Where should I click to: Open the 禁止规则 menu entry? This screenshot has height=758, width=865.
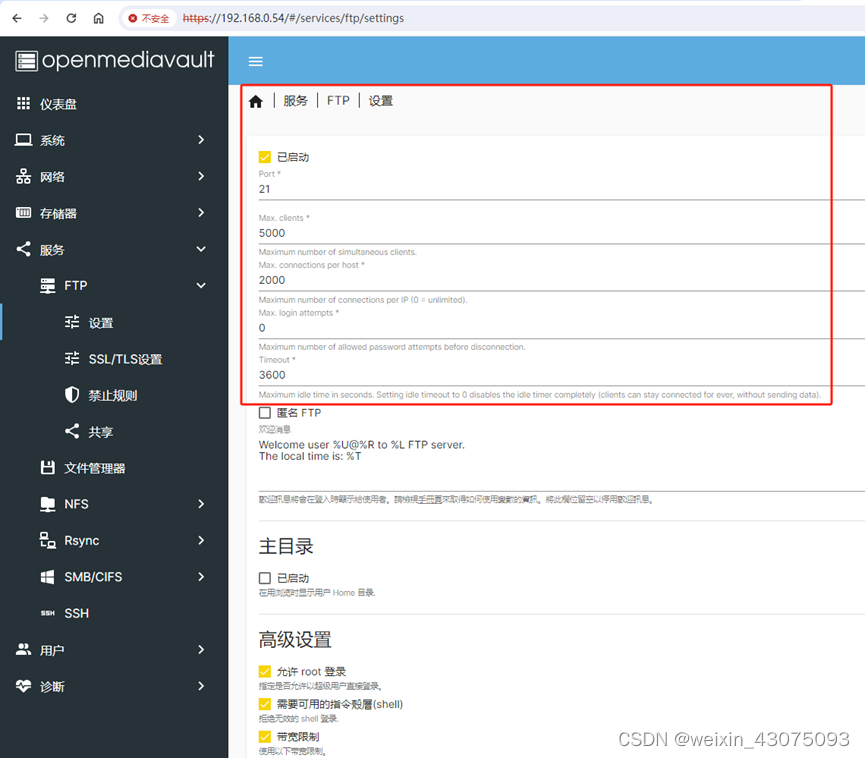pyautogui.click(x=114, y=395)
